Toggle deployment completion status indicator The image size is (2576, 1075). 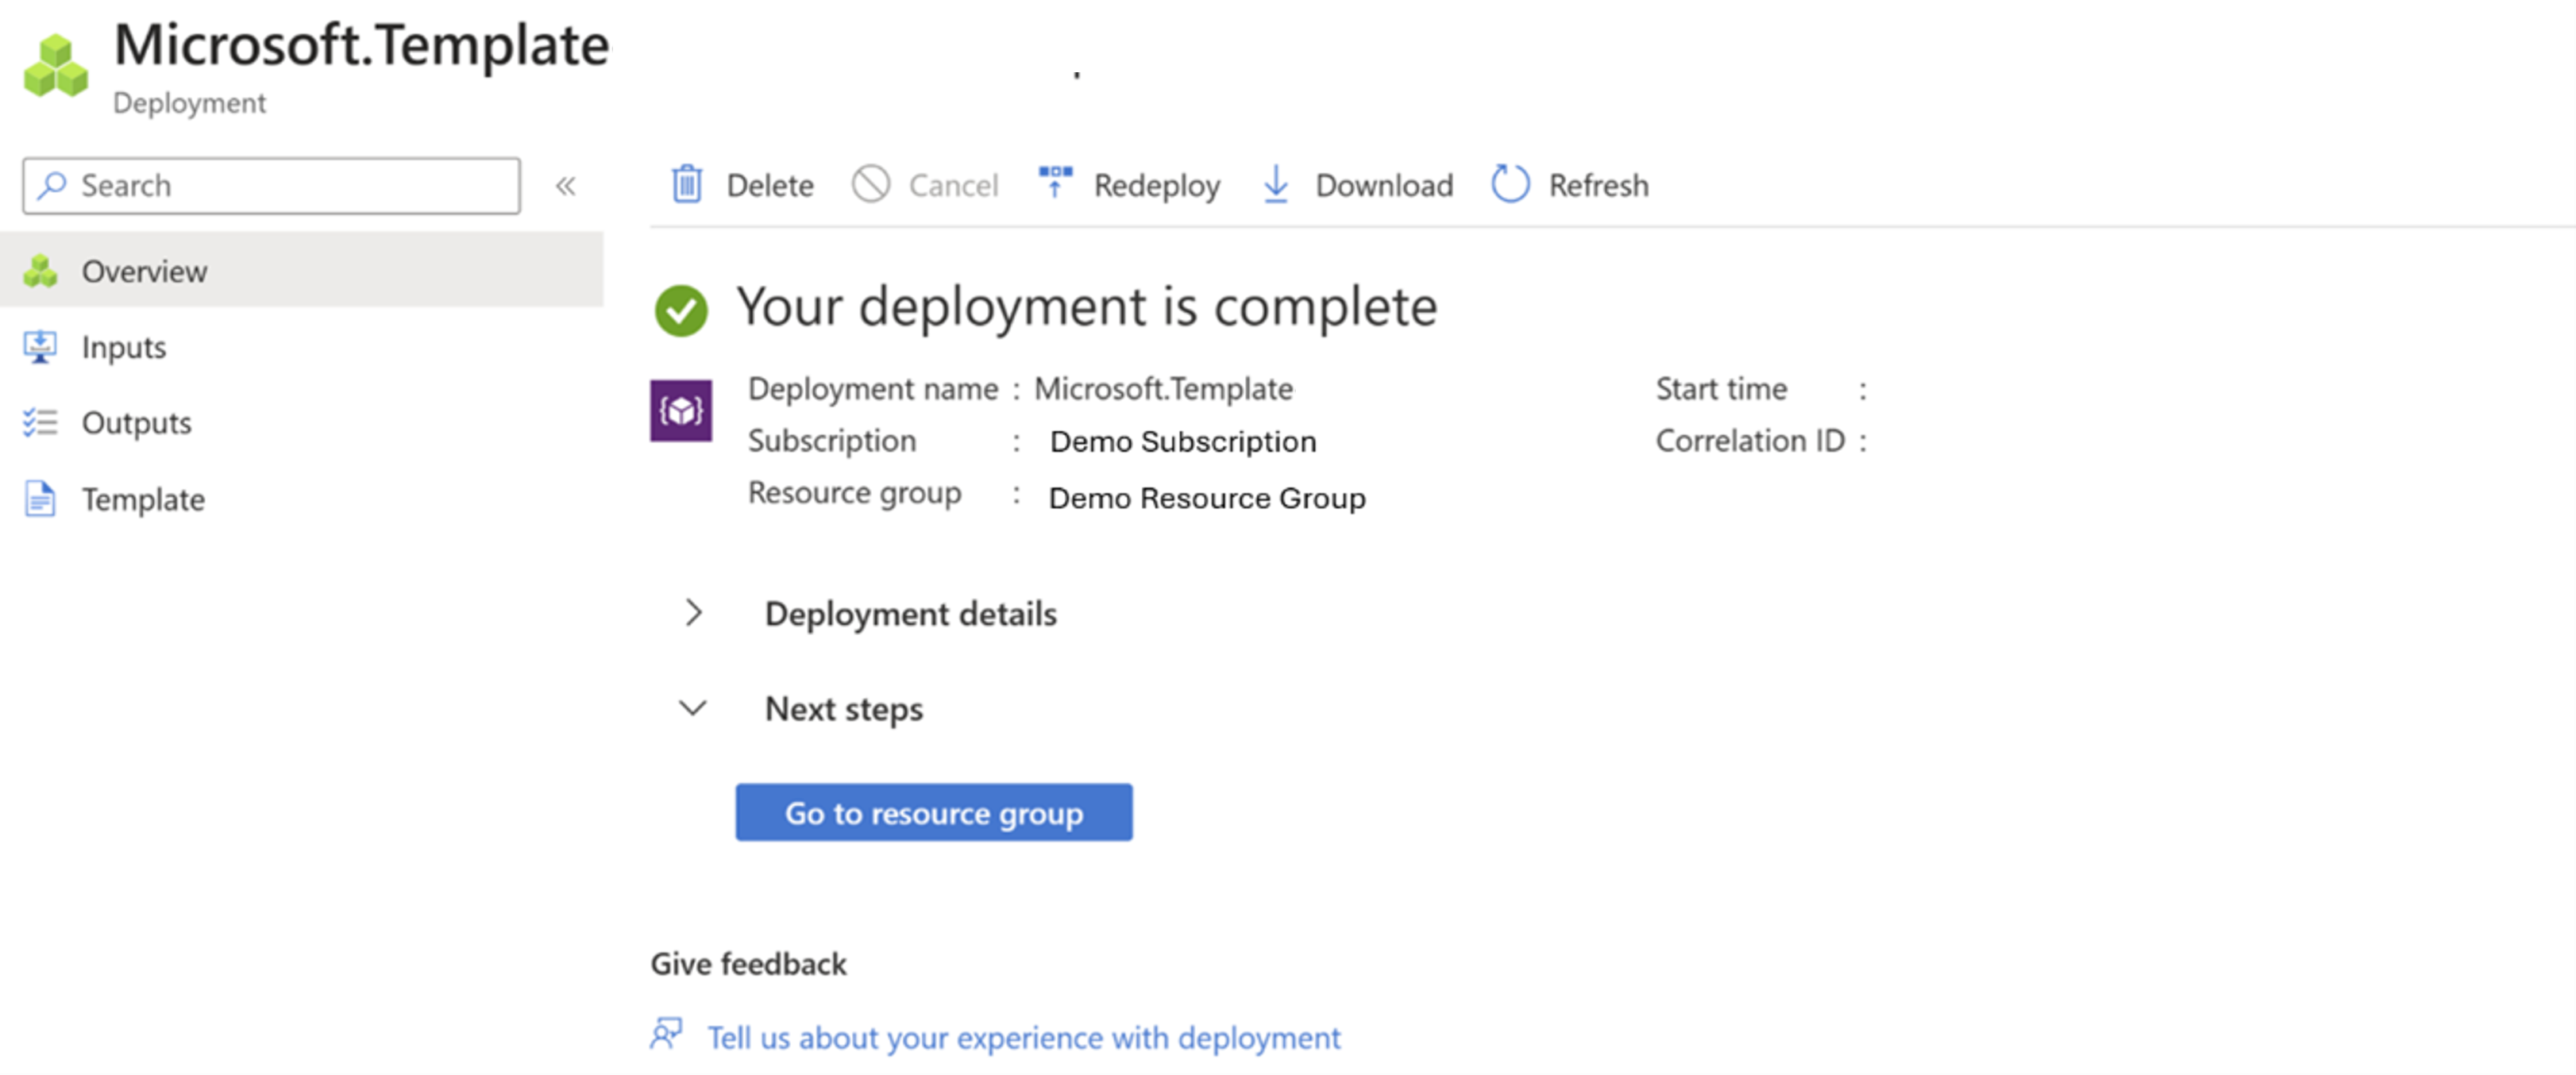pos(684,304)
